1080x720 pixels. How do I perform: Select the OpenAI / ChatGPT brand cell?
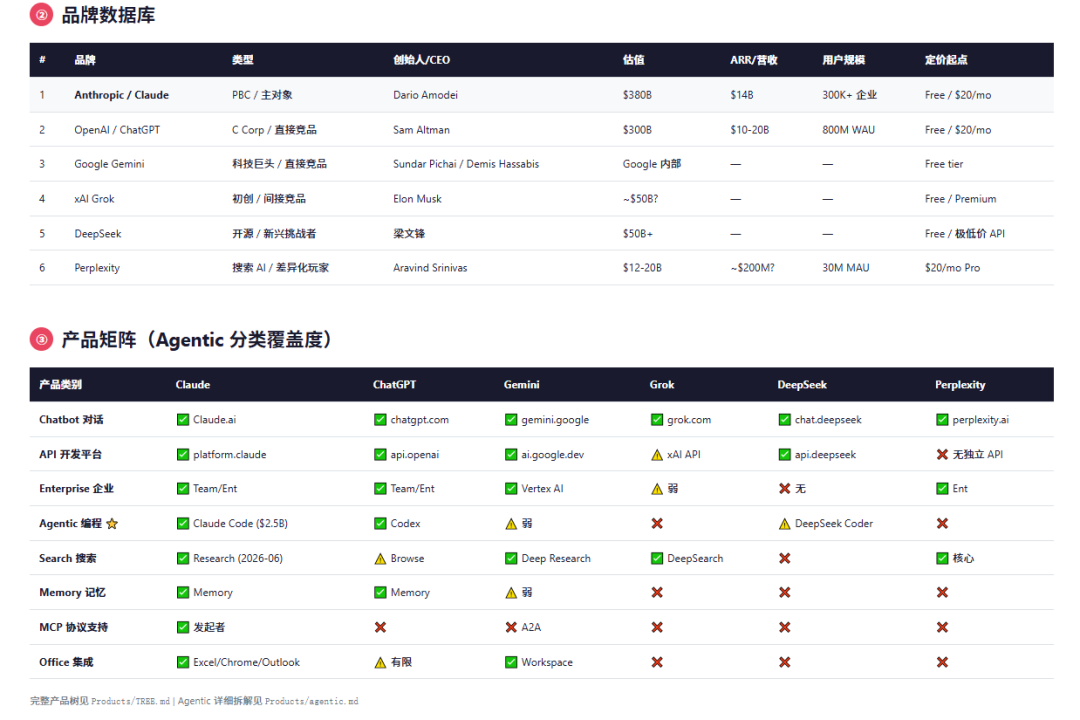pos(117,130)
